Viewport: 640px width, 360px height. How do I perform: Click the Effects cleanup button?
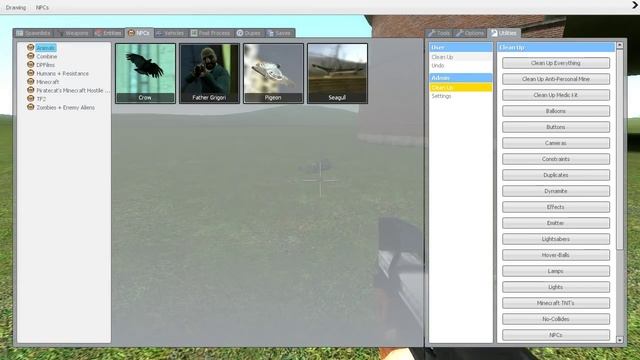556,207
